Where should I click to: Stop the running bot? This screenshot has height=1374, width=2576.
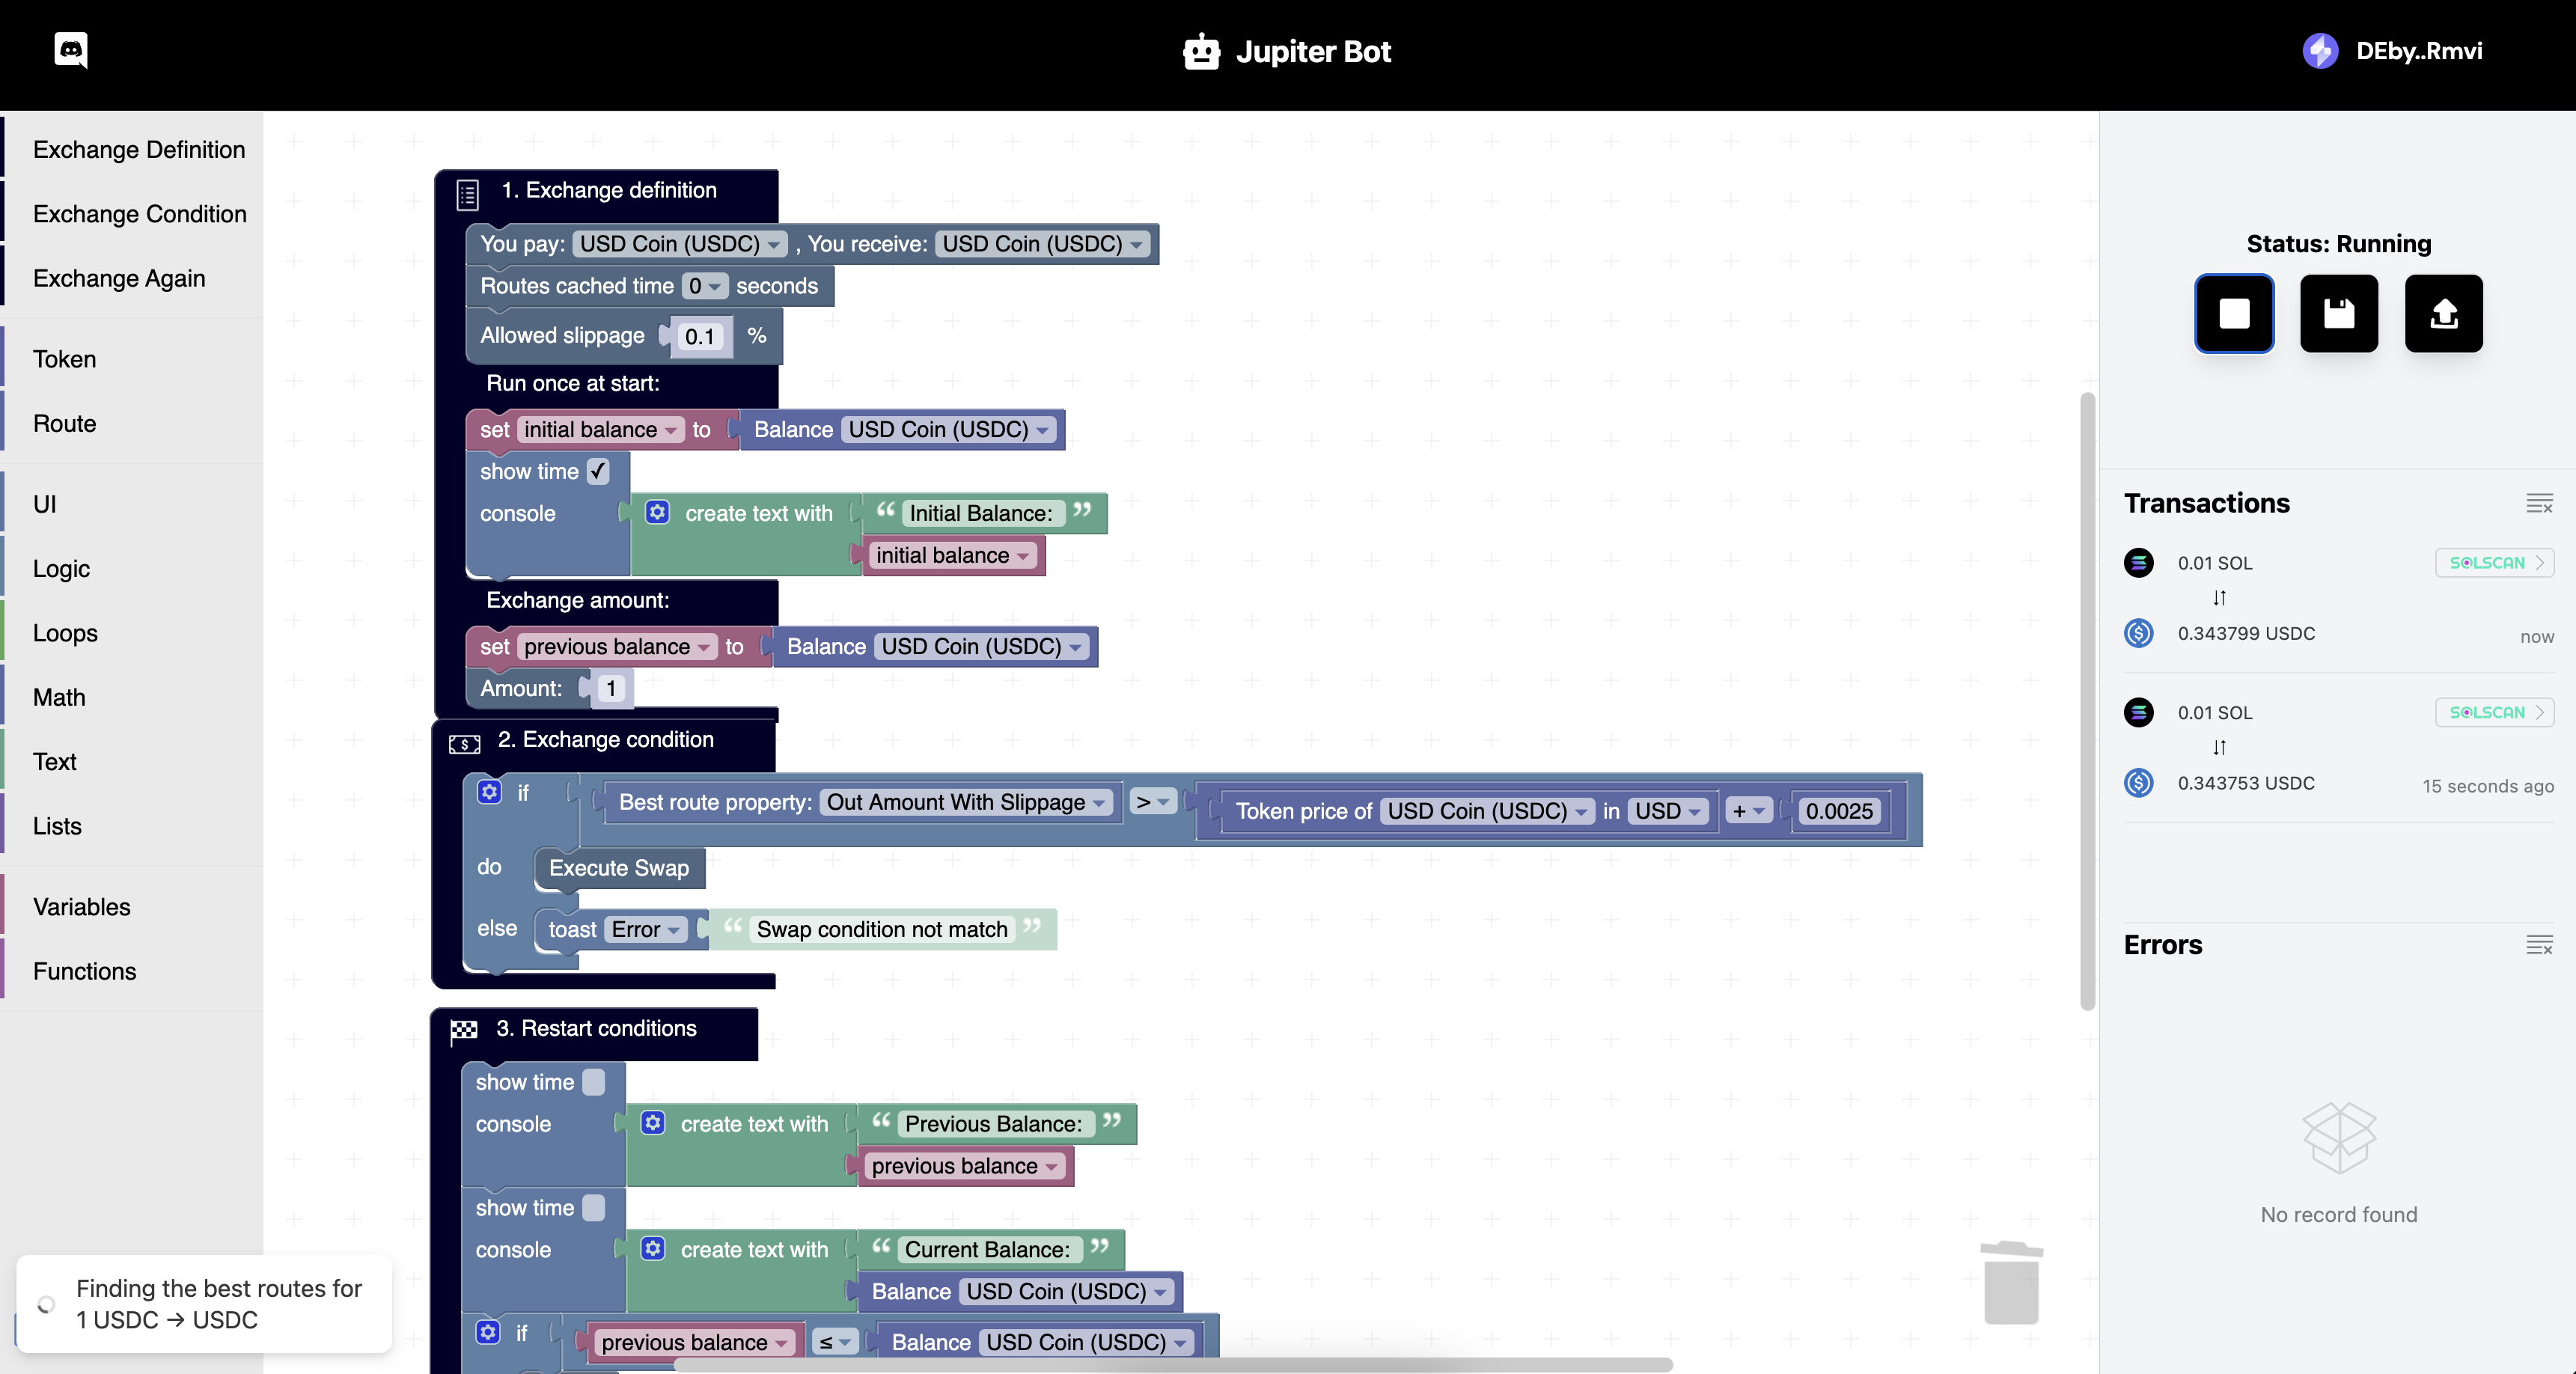[x=2234, y=313]
